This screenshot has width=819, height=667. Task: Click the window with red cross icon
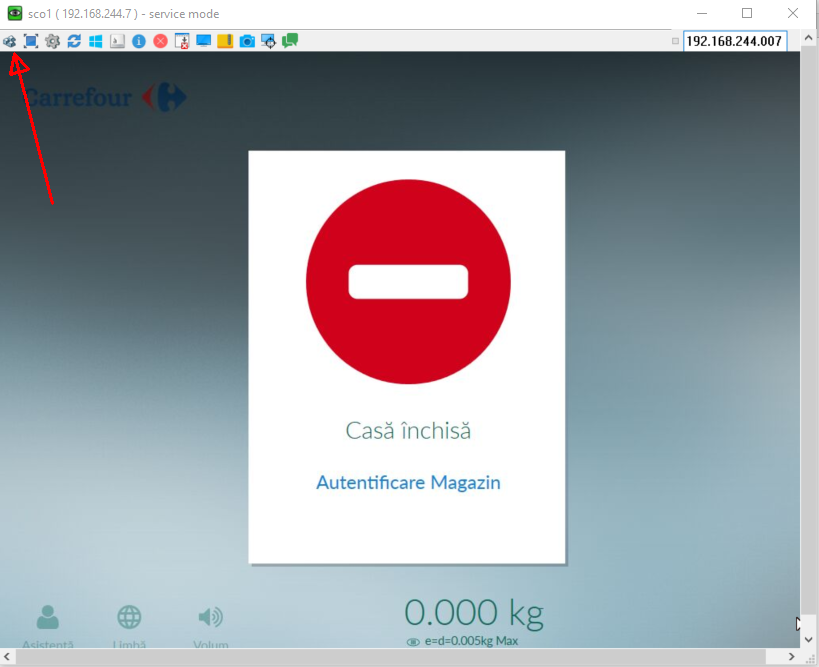click(182, 41)
